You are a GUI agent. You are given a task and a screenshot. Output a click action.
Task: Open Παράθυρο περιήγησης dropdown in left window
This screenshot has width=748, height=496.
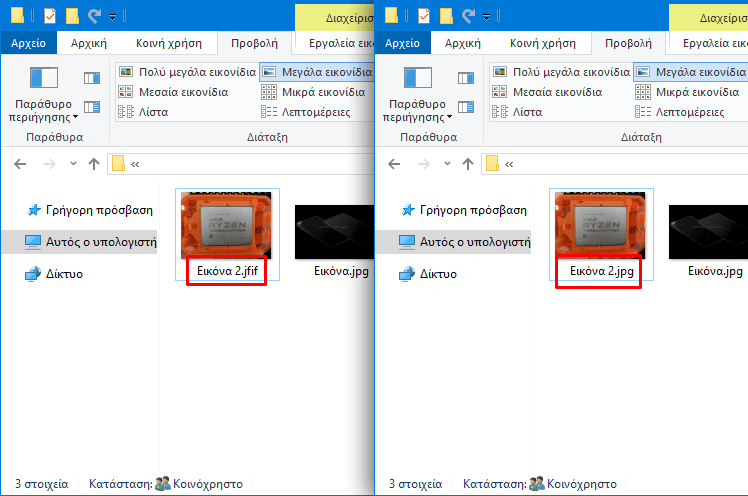click(x=43, y=94)
